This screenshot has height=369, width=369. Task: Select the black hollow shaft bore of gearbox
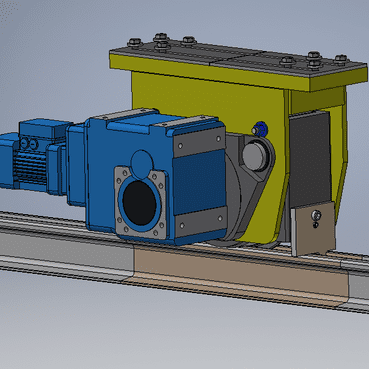click(139, 202)
